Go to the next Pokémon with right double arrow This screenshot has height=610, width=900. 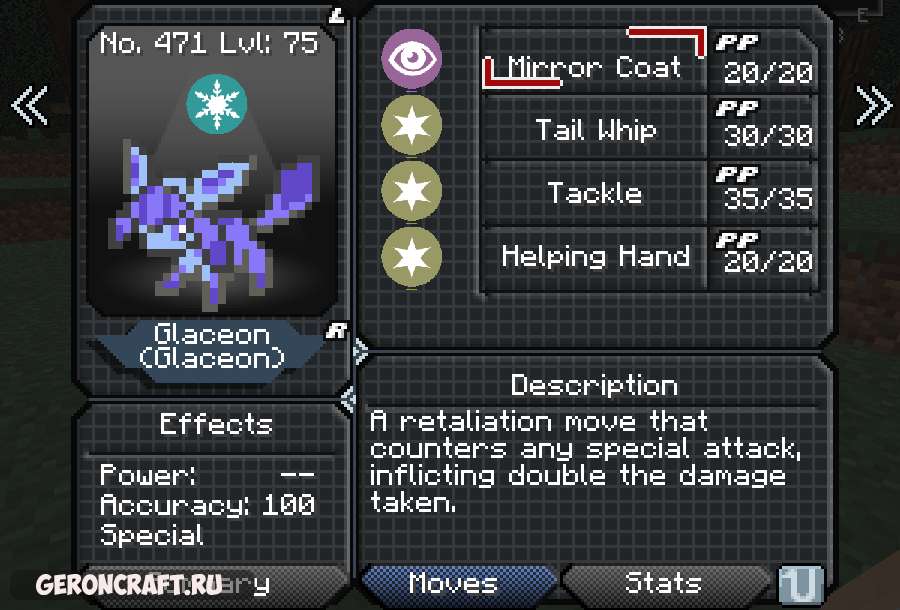click(x=874, y=106)
